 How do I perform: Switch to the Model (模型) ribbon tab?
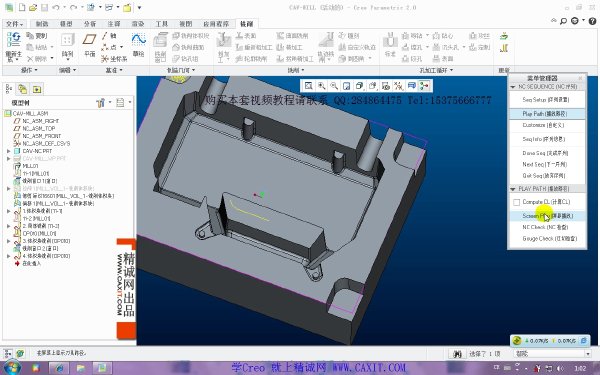coord(66,24)
